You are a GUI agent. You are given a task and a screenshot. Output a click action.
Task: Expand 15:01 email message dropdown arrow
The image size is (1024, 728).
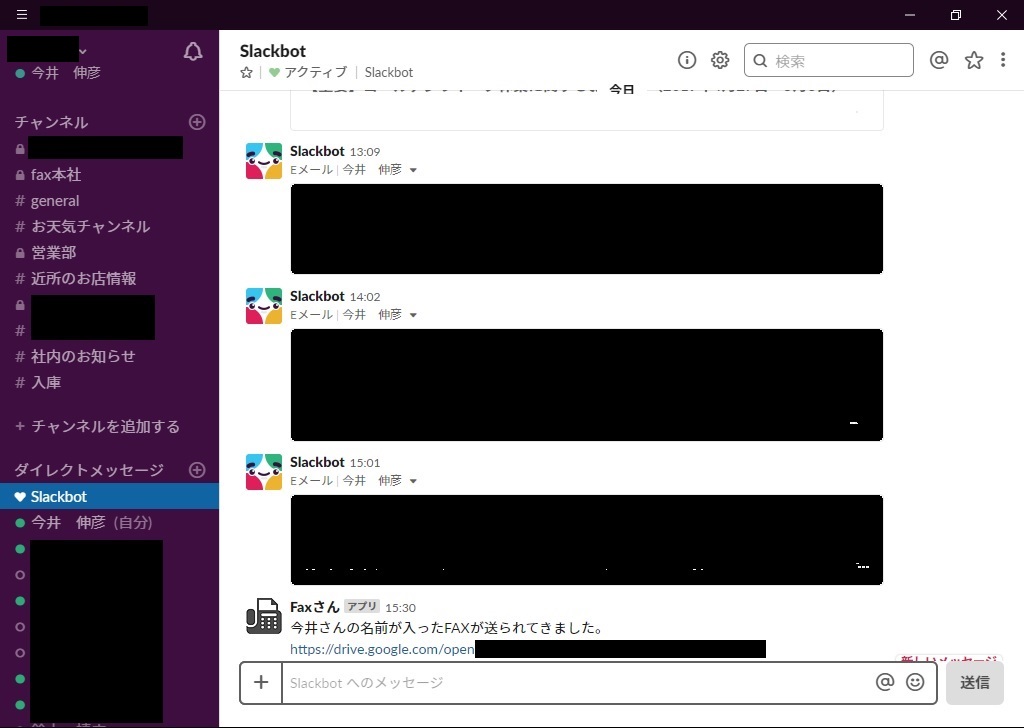pyautogui.click(x=413, y=481)
